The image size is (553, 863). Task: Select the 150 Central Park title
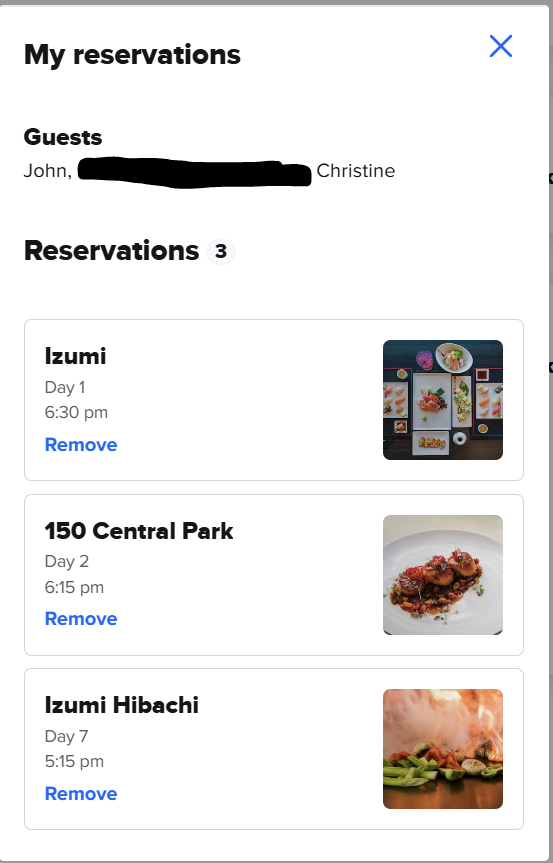pos(139,531)
